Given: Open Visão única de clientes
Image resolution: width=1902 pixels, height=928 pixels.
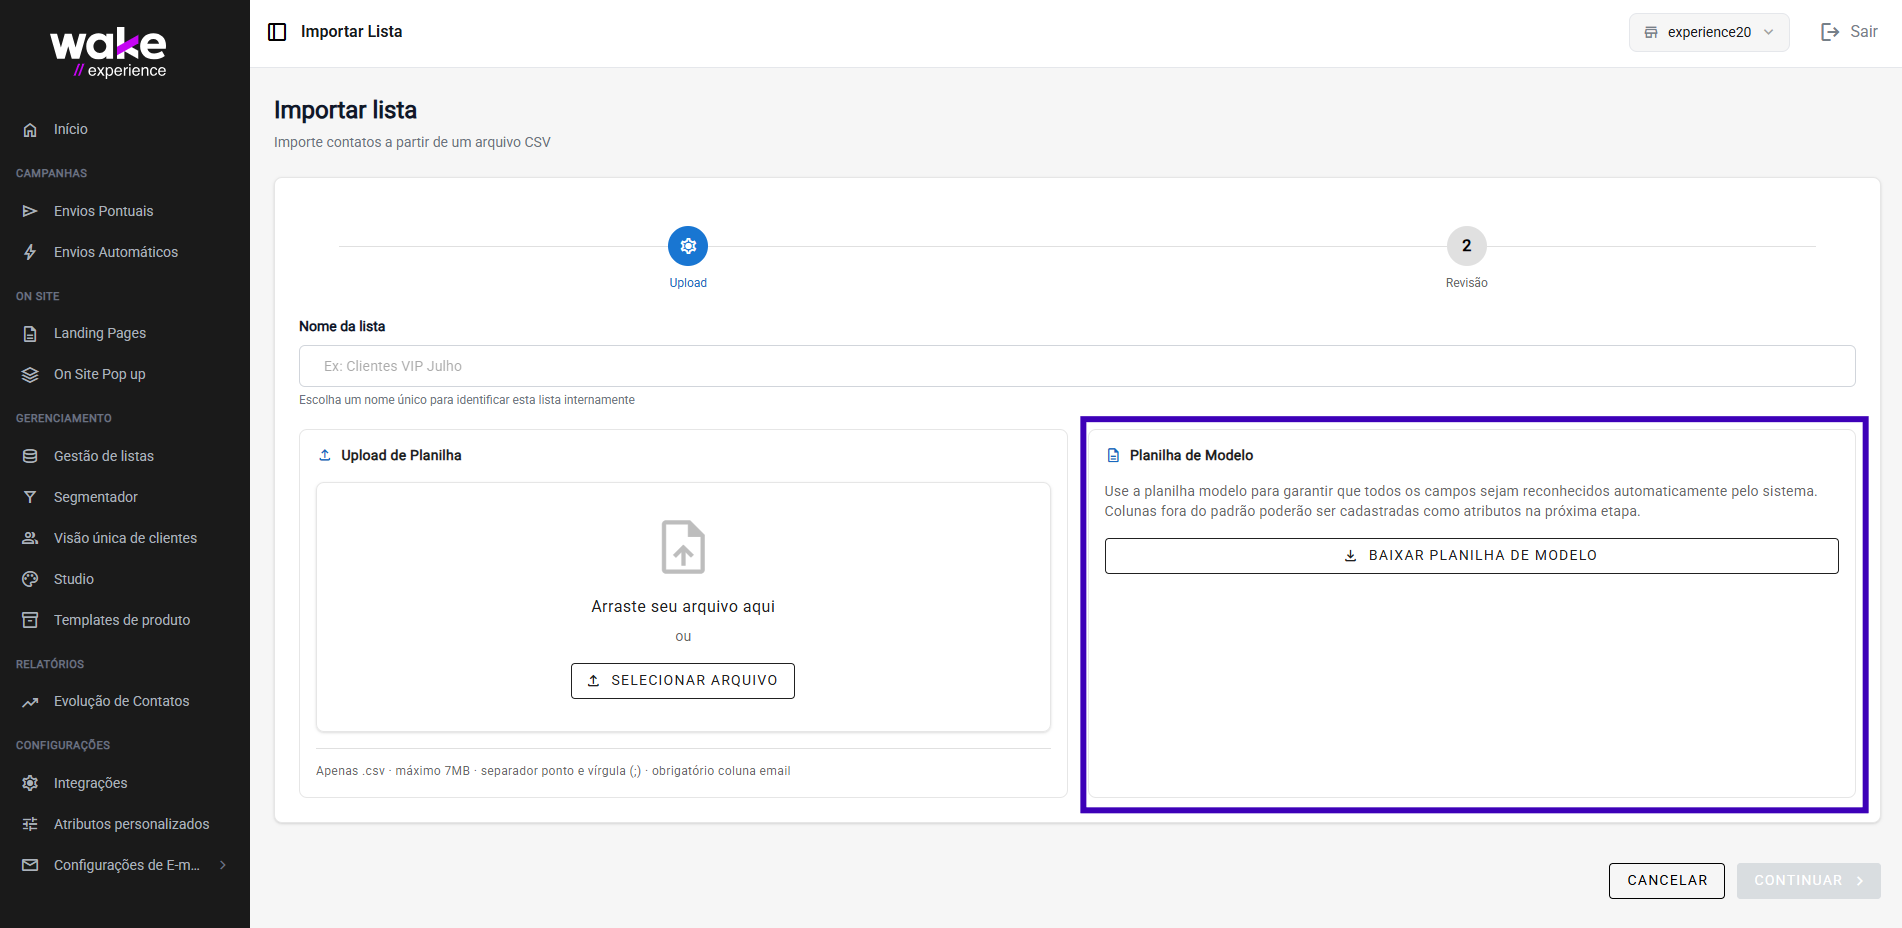Looking at the screenshot, I should click(125, 538).
